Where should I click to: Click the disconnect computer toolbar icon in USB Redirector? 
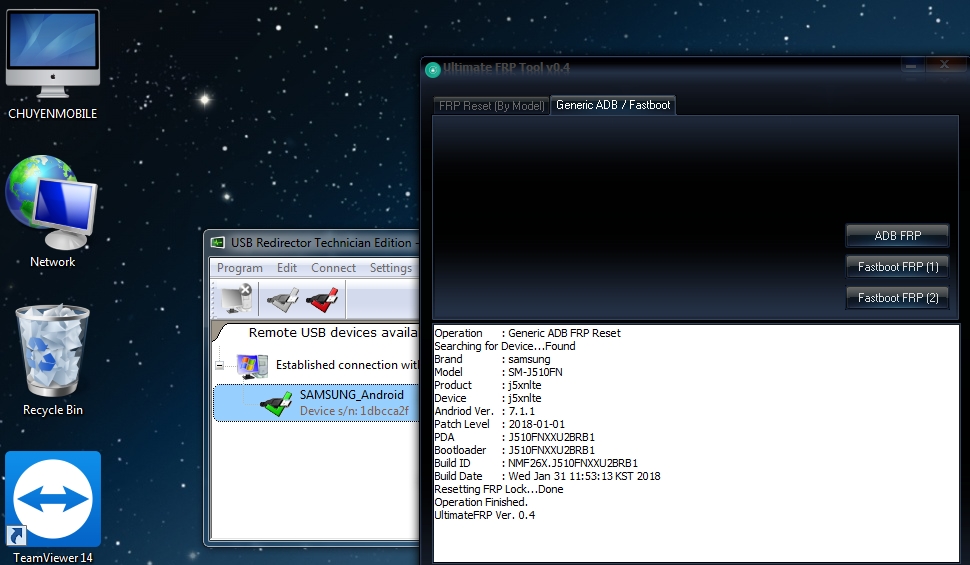pyautogui.click(x=236, y=299)
